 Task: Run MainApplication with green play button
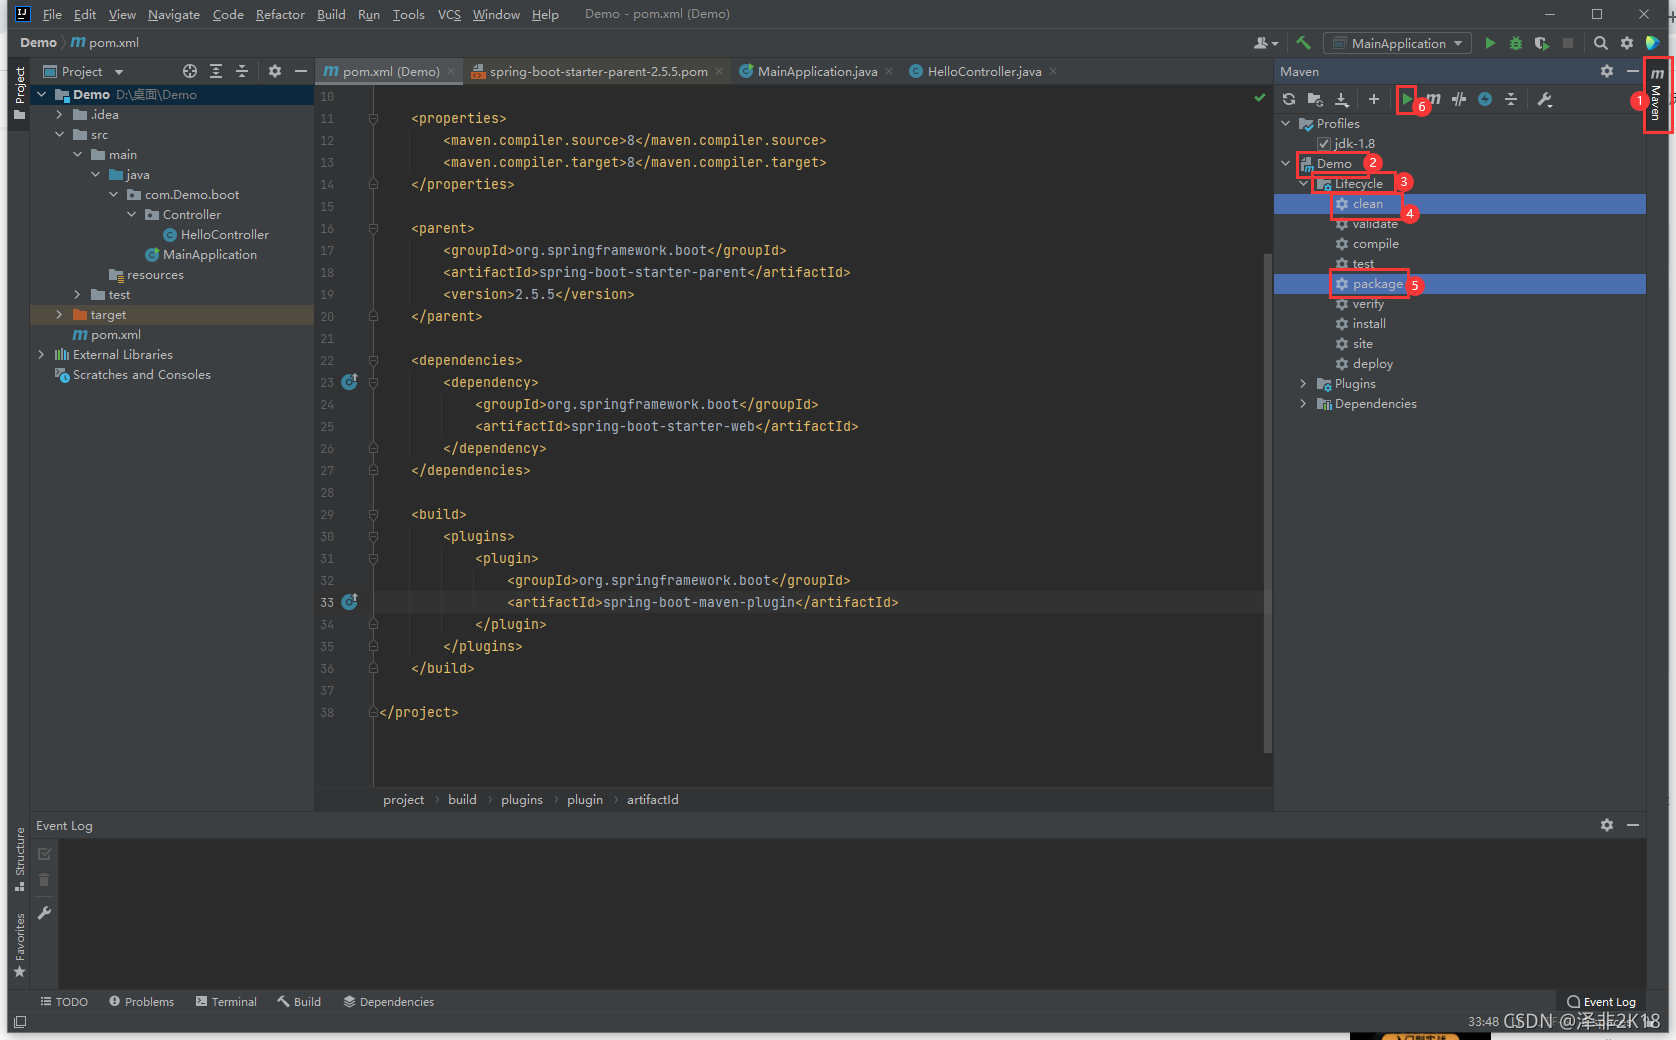click(1490, 43)
